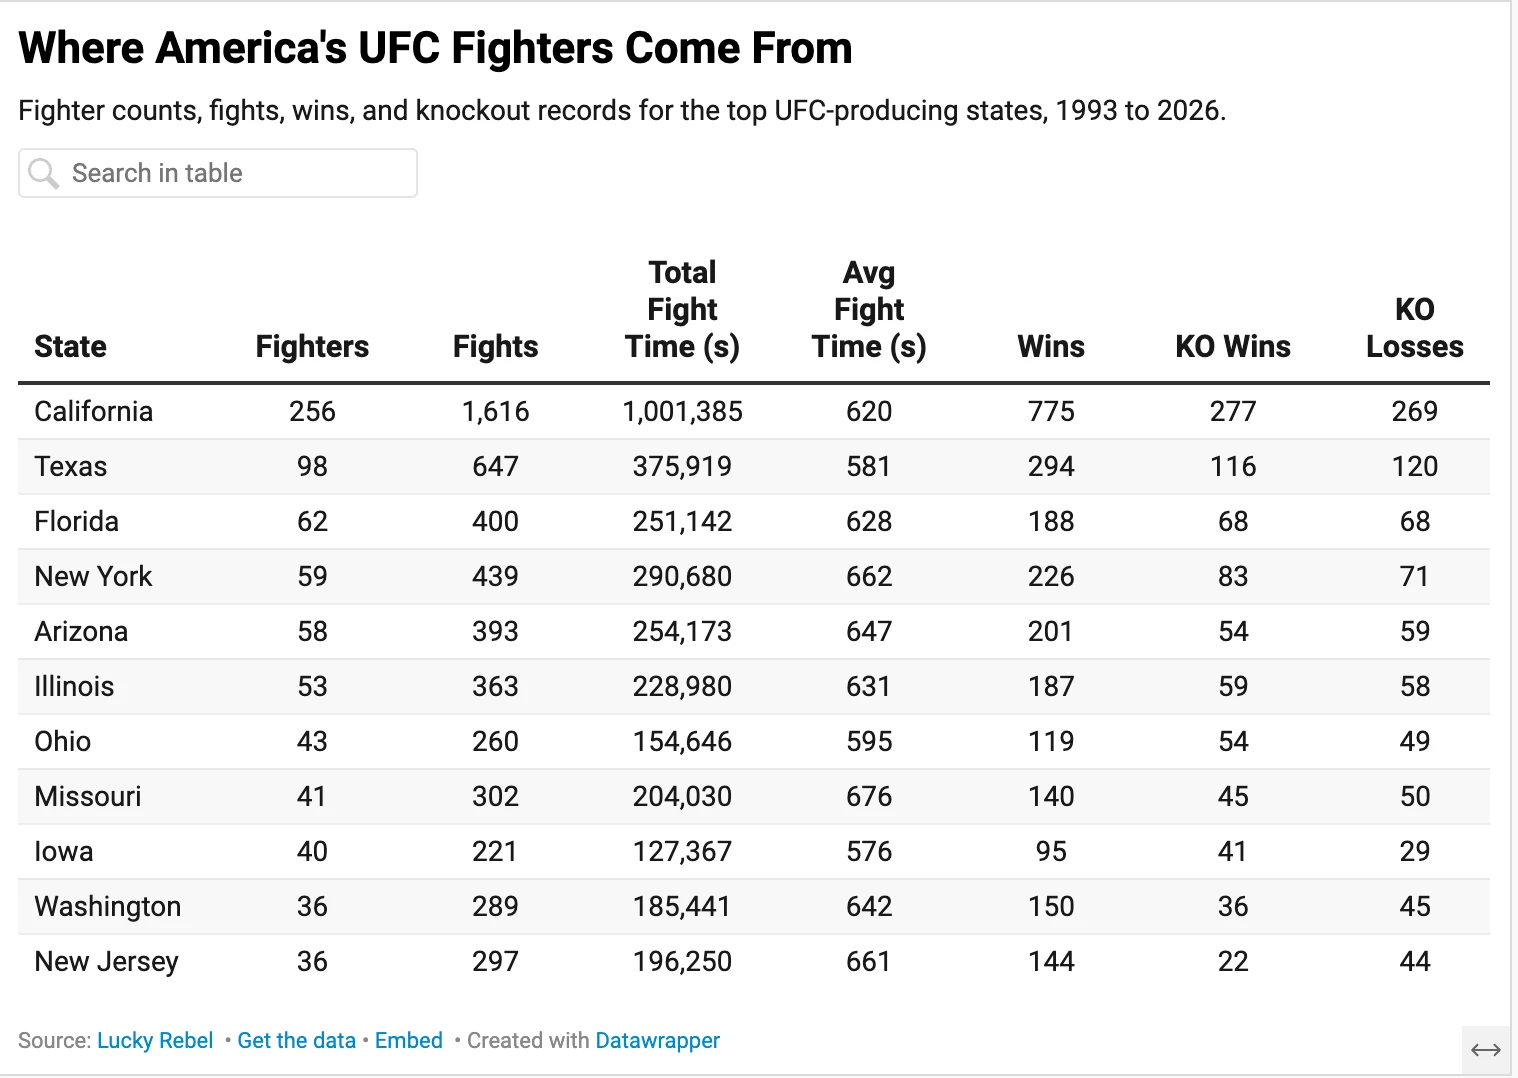
Task: Open the Lucky Rebel source link
Action: tap(155, 1040)
